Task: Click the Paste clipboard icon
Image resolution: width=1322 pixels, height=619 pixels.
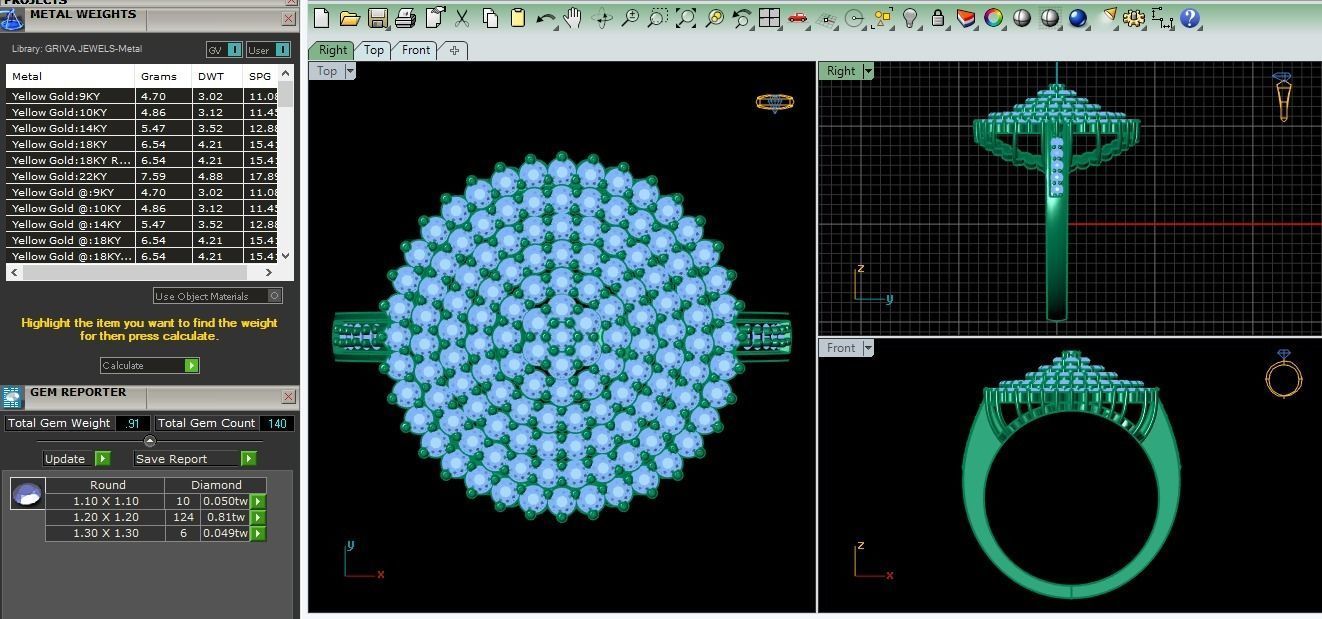Action: coord(518,17)
